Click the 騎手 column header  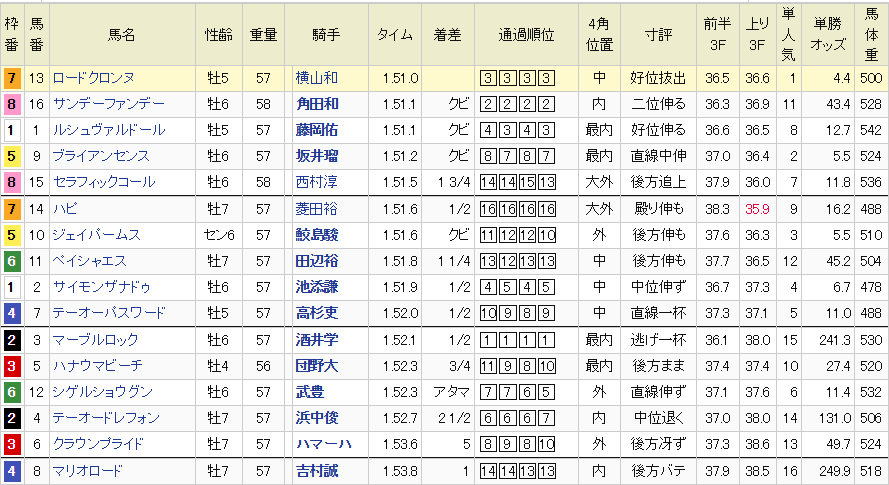[x=326, y=34]
